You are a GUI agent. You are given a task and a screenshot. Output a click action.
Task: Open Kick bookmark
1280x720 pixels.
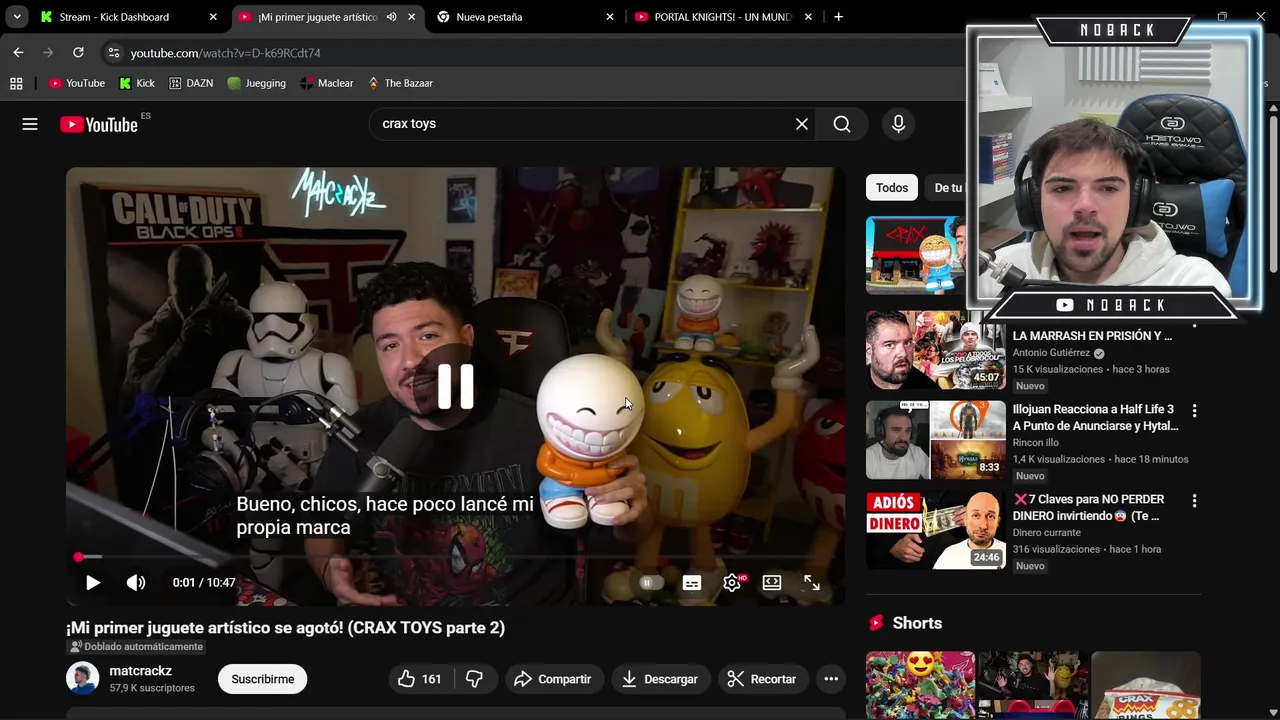click(137, 83)
